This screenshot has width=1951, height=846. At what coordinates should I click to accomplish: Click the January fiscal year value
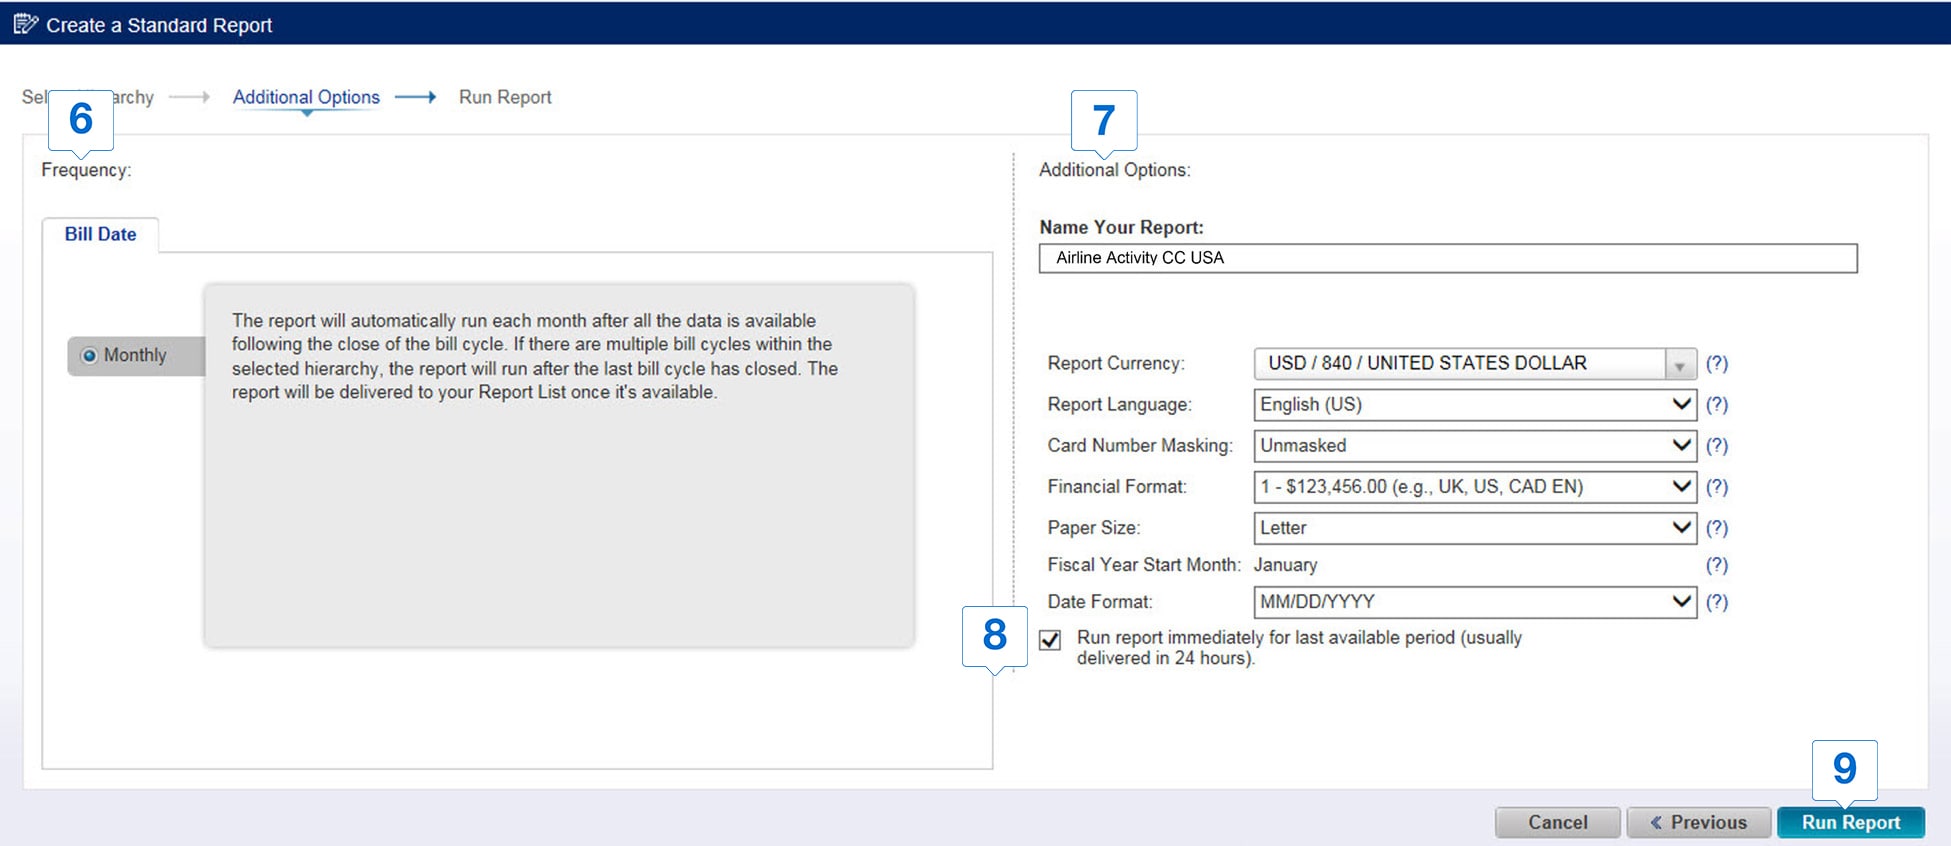click(1285, 564)
